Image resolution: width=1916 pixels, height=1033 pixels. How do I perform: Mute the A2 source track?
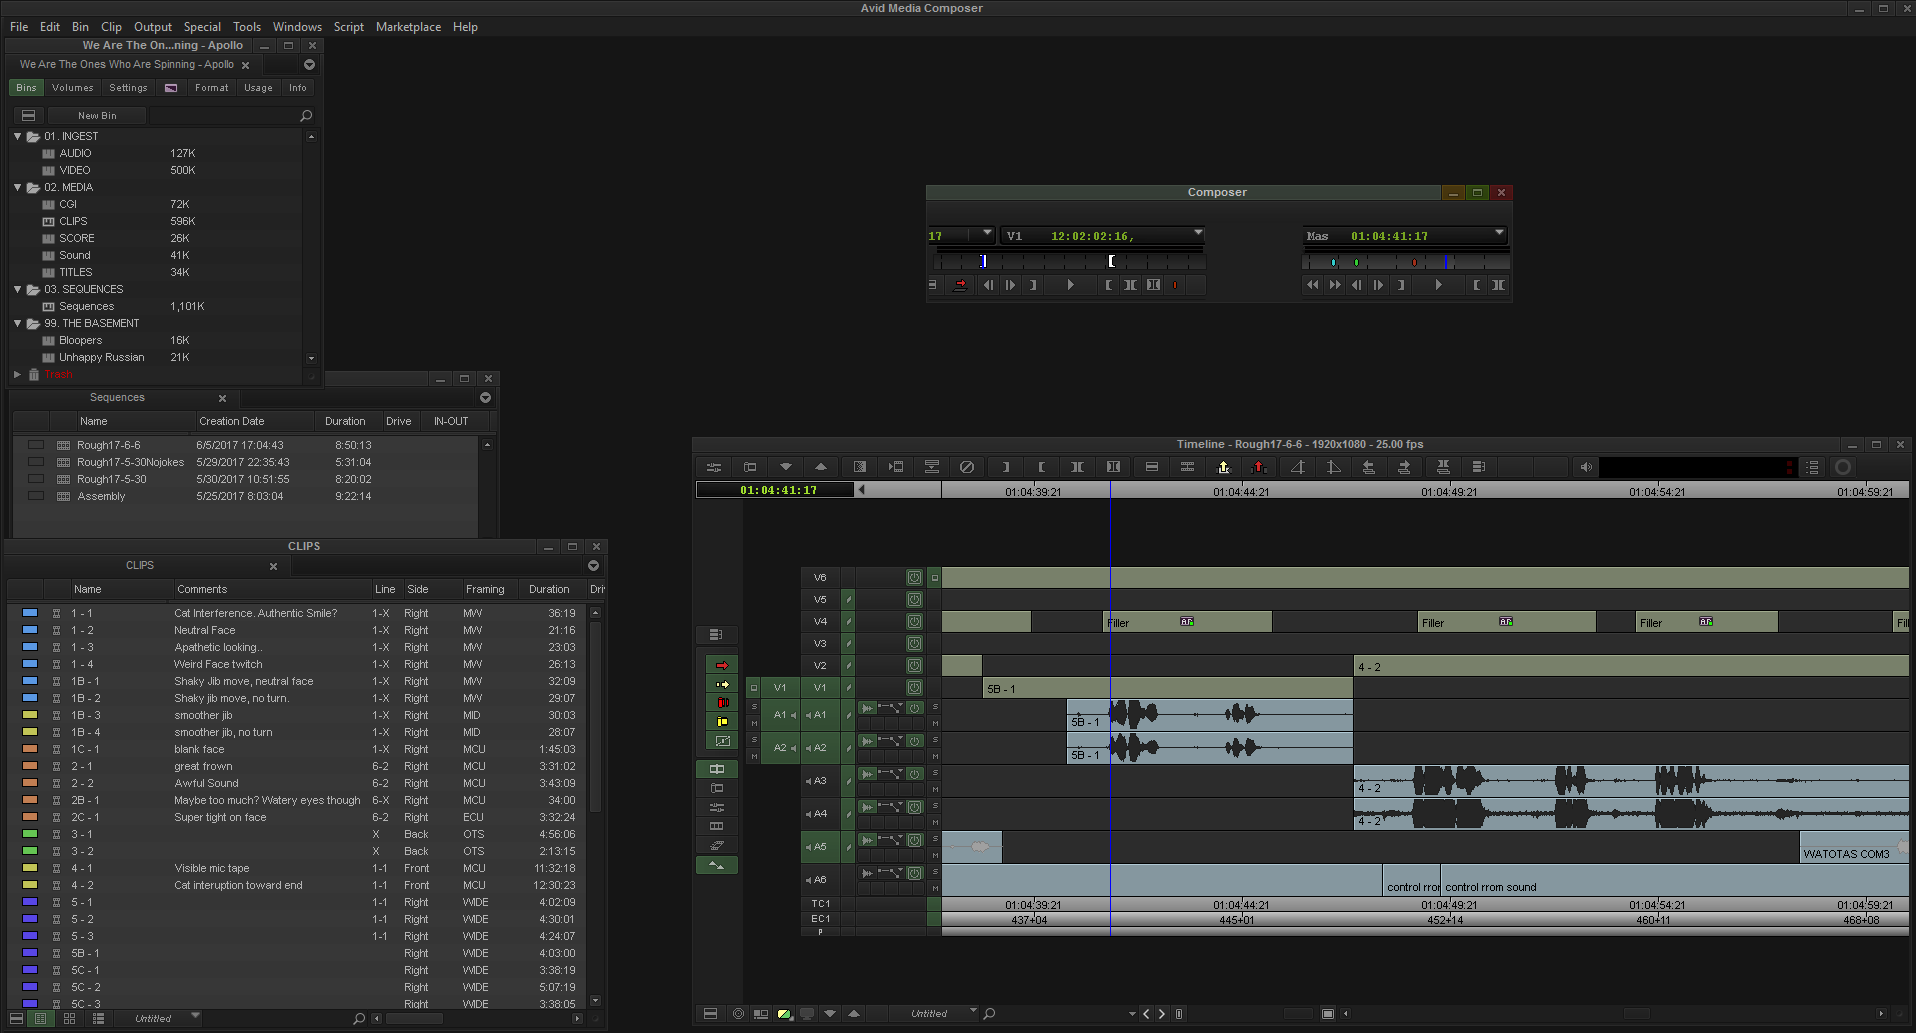click(x=754, y=756)
